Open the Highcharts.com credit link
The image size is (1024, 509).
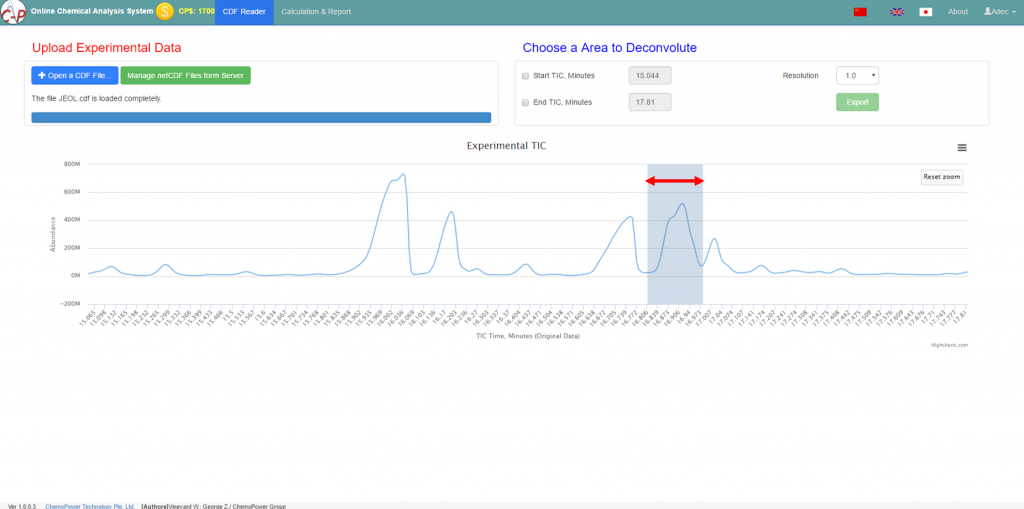point(949,344)
